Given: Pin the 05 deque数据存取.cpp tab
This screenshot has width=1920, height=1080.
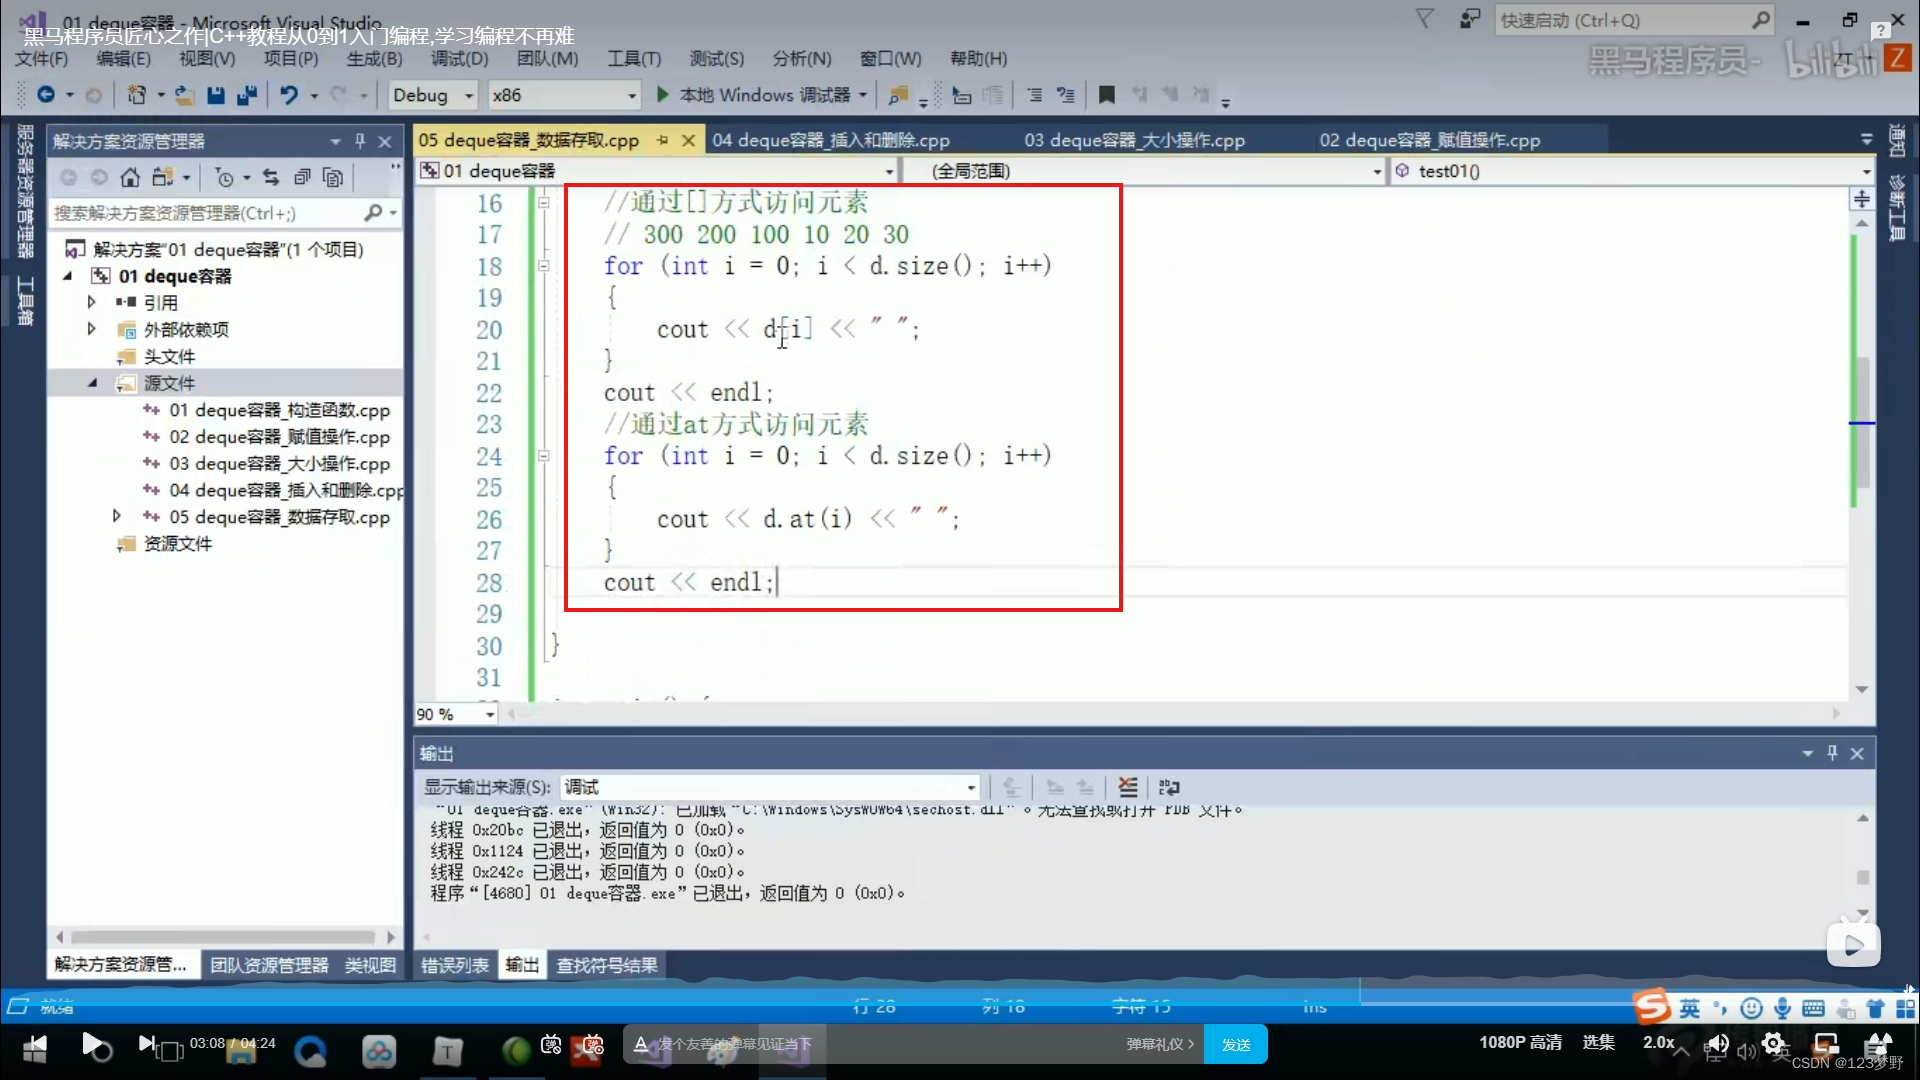Looking at the screenshot, I should (x=662, y=141).
